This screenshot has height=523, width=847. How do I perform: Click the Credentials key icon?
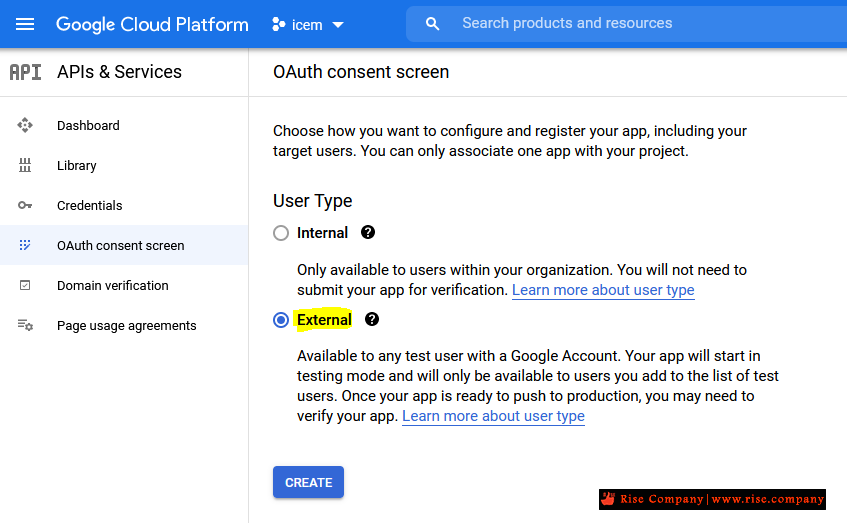coord(25,205)
